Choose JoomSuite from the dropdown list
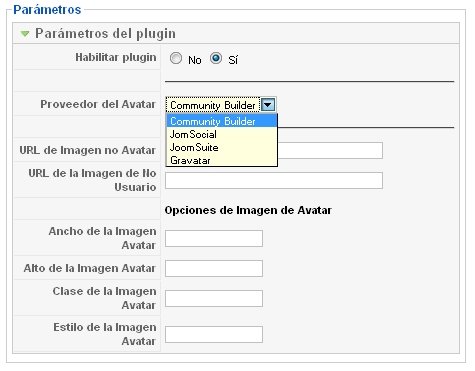The image size is (475, 371). point(222,147)
